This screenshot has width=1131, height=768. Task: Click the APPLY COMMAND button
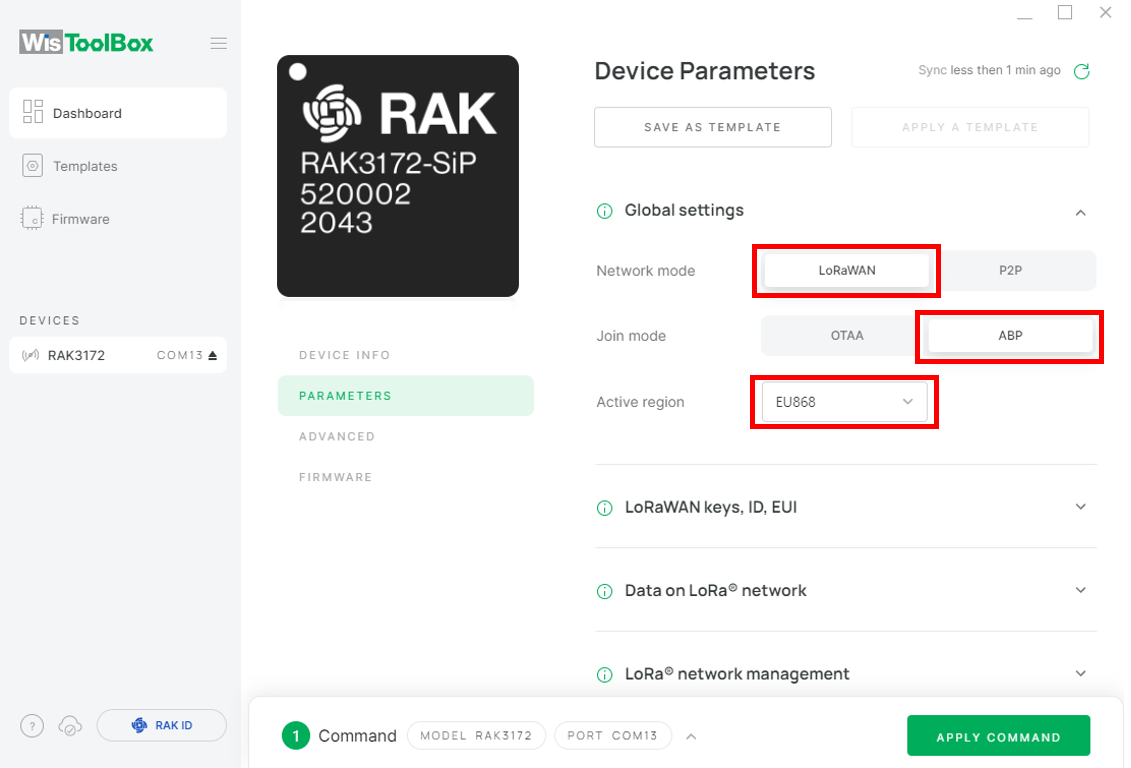pyautogui.click(x=998, y=736)
